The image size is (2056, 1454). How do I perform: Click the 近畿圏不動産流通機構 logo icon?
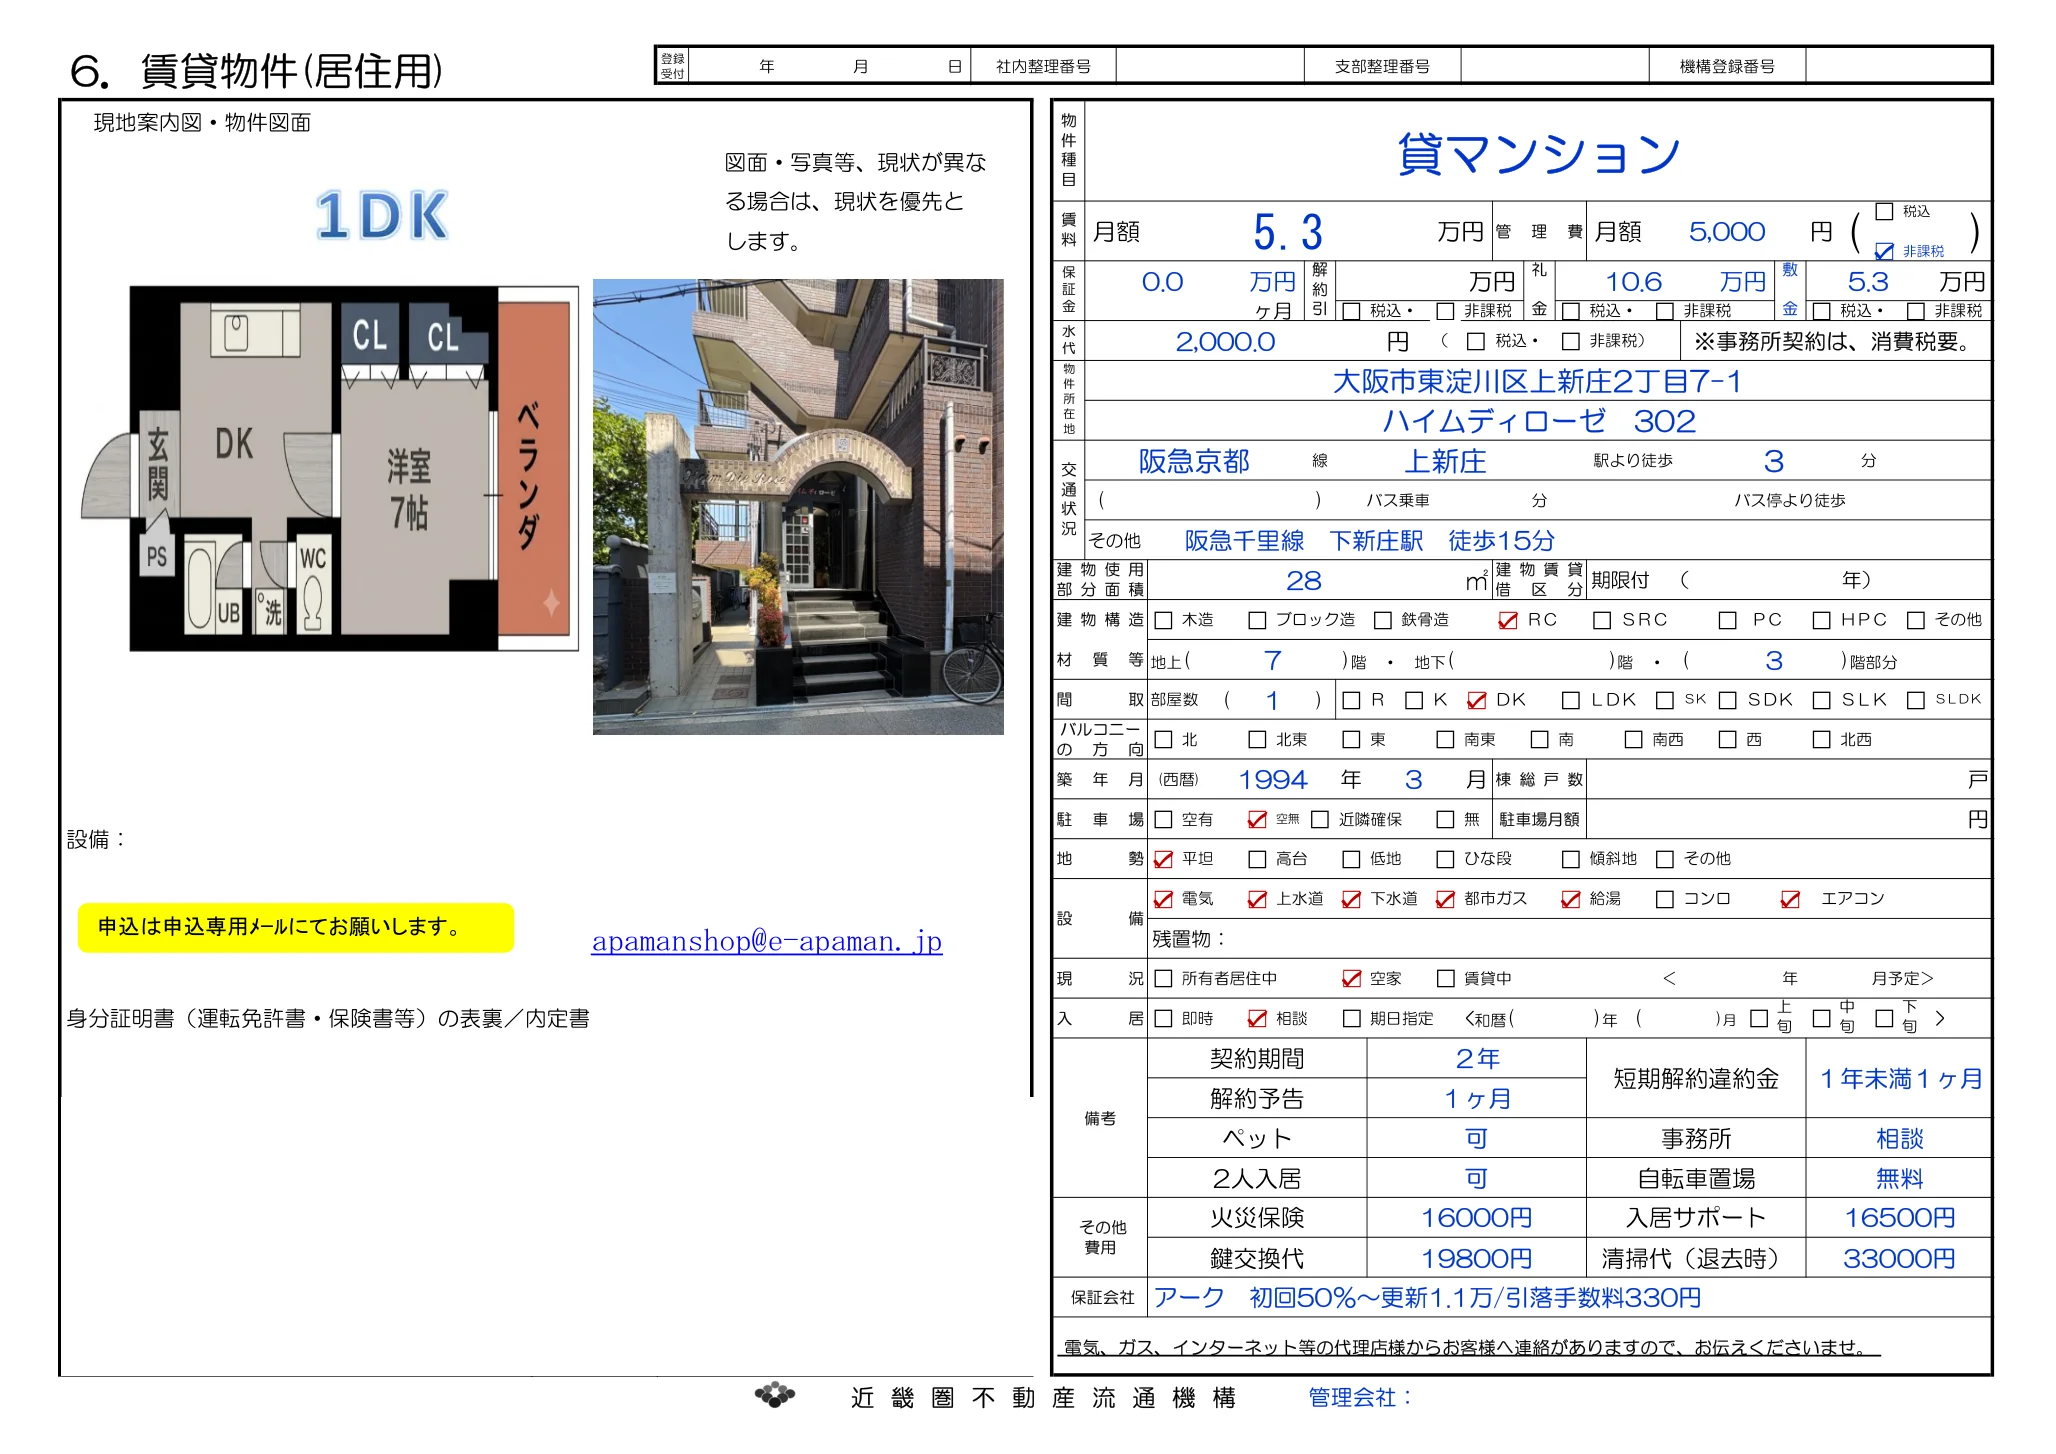coord(775,1395)
